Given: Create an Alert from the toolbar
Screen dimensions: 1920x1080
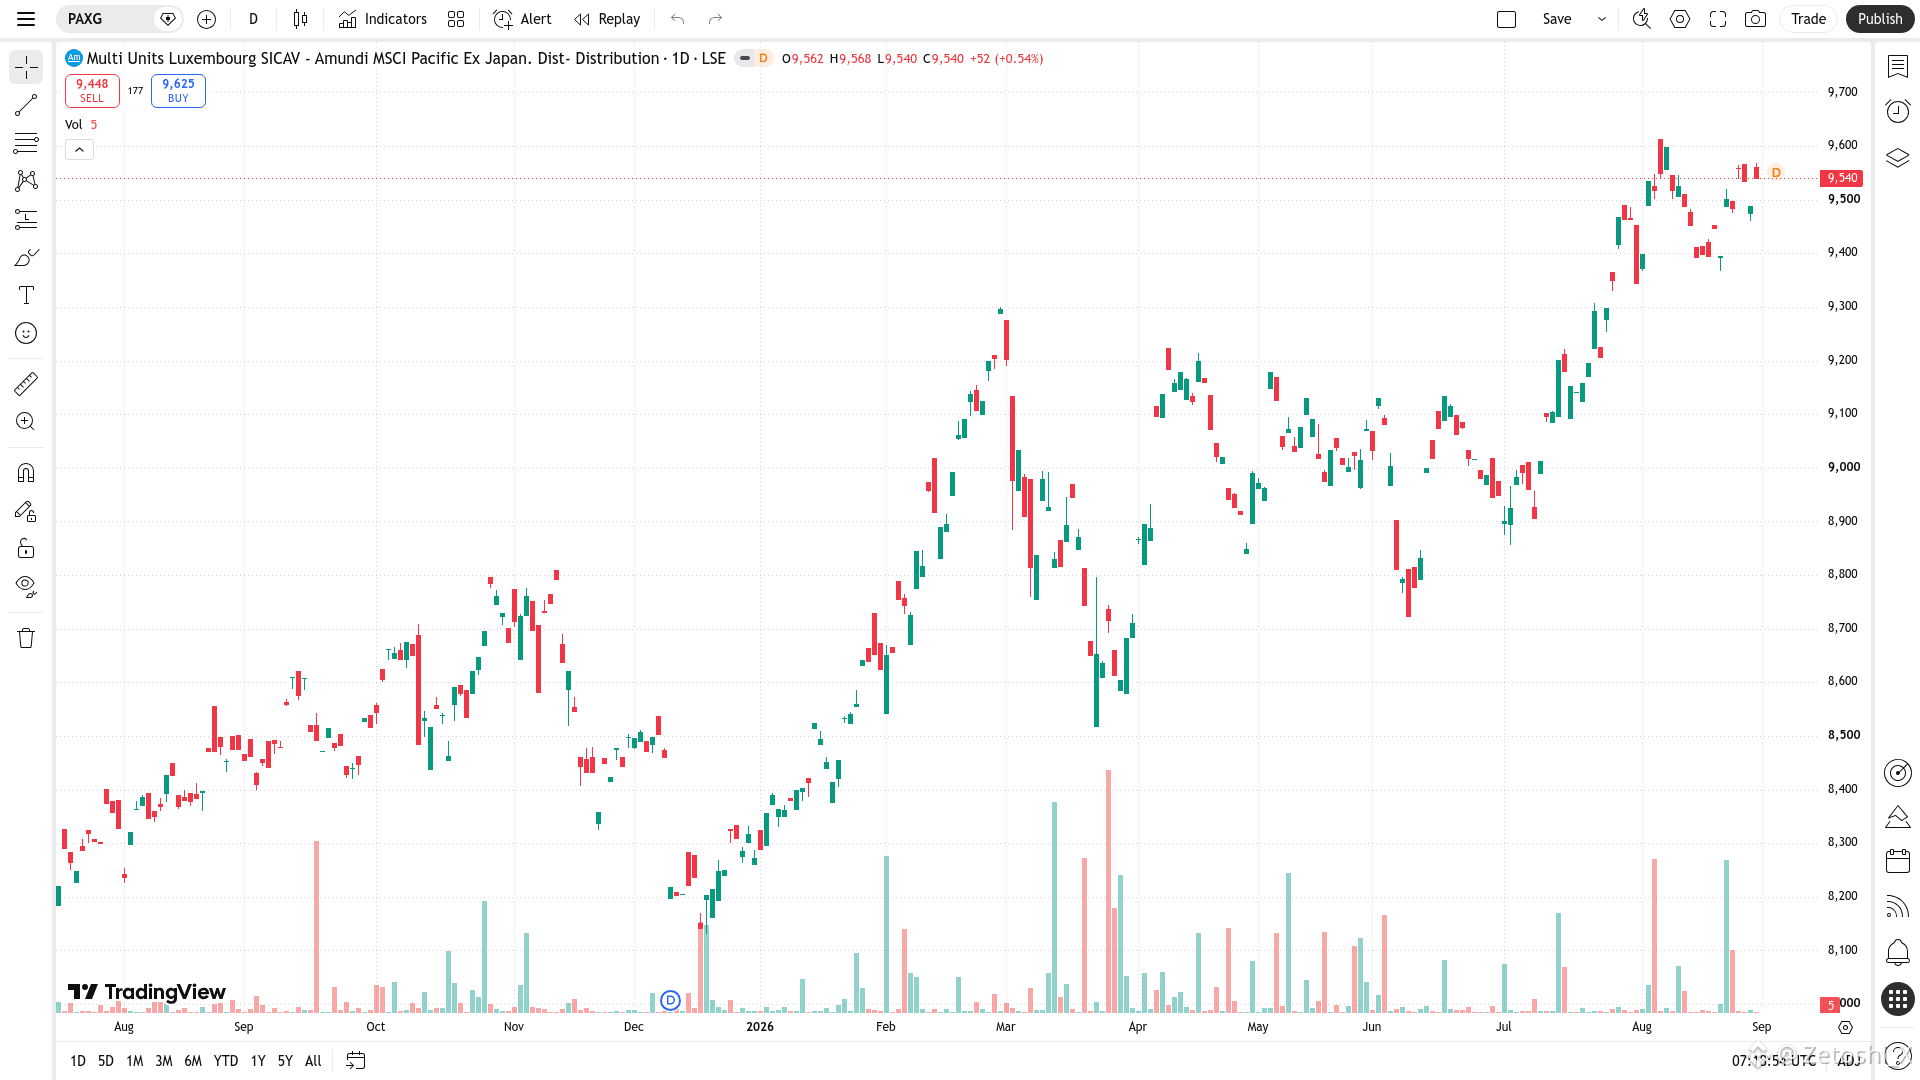Looking at the screenshot, I should pyautogui.click(x=523, y=19).
